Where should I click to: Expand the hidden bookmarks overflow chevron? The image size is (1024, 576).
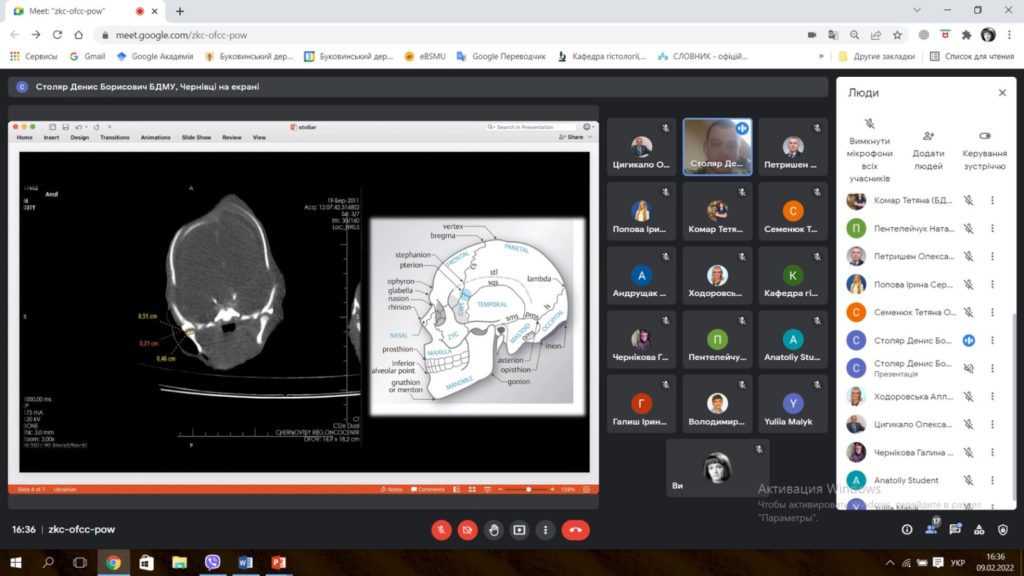[x=822, y=57]
